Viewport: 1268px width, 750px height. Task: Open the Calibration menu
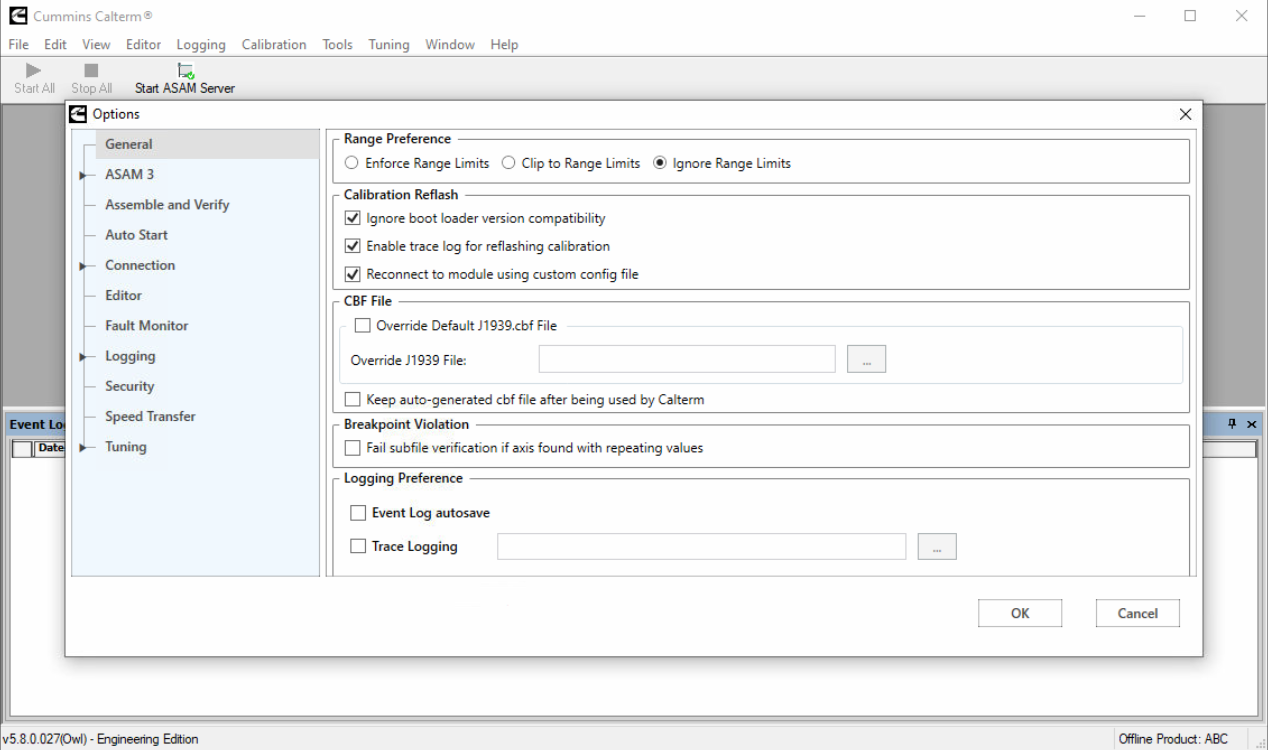click(273, 44)
